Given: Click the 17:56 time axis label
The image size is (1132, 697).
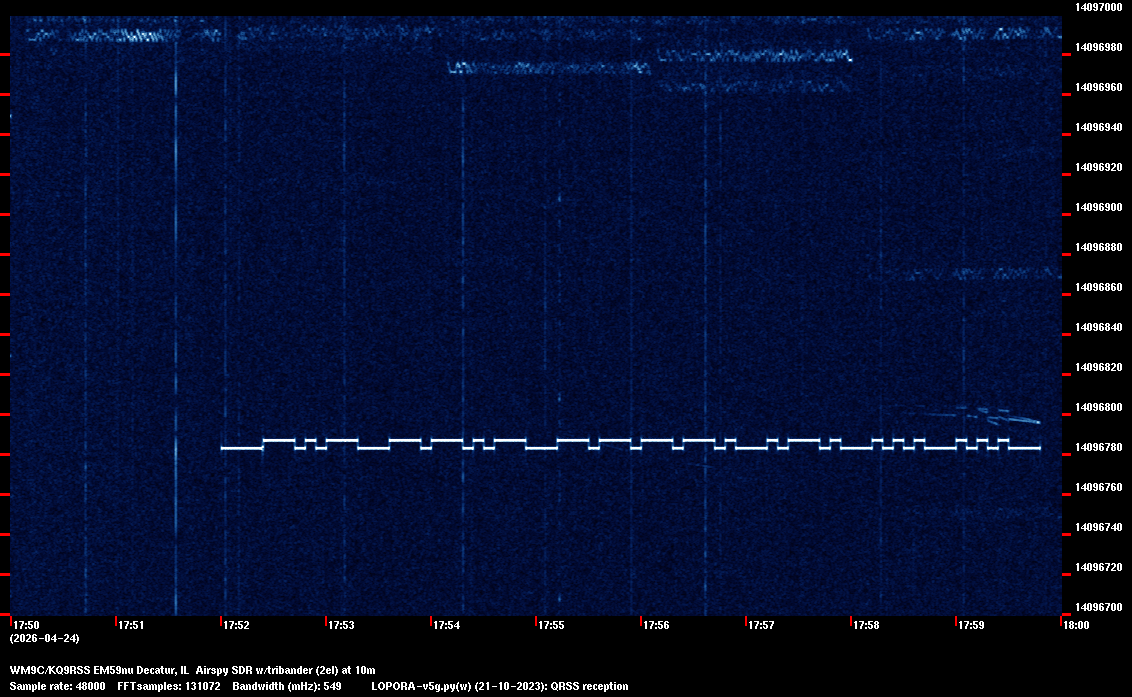Looking at the screenshot, I should point(656,625).
